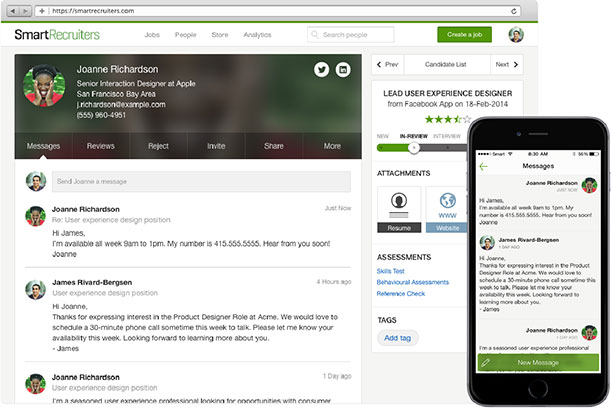This screenshot has width=611, height=408.
Task: Click Joanne's email j.richardson@example.com
Action: [121, 104]
